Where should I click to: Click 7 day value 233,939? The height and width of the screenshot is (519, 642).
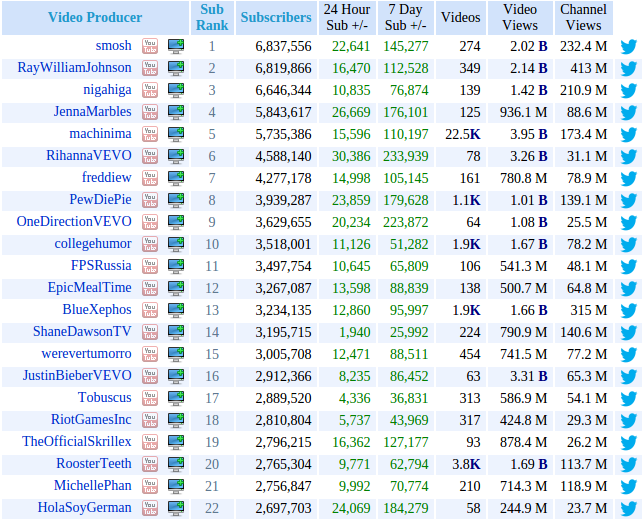click(x=406, y=157)
